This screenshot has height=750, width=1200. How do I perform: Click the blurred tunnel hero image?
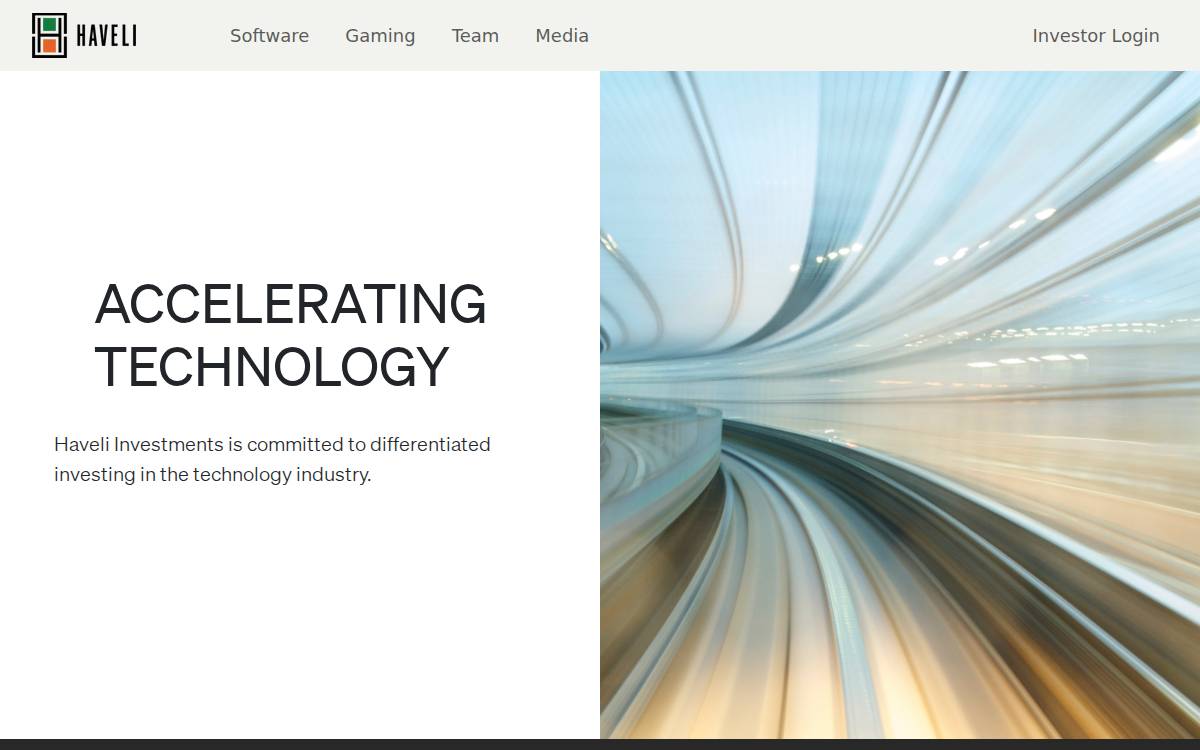(900, 405)
